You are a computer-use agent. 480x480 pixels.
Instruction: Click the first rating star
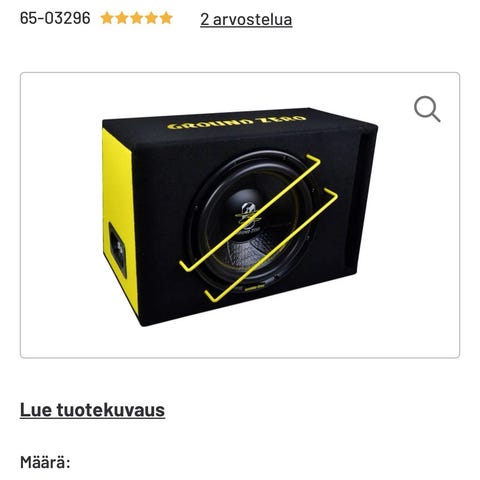pyautogui.click(x=107, y=18)
